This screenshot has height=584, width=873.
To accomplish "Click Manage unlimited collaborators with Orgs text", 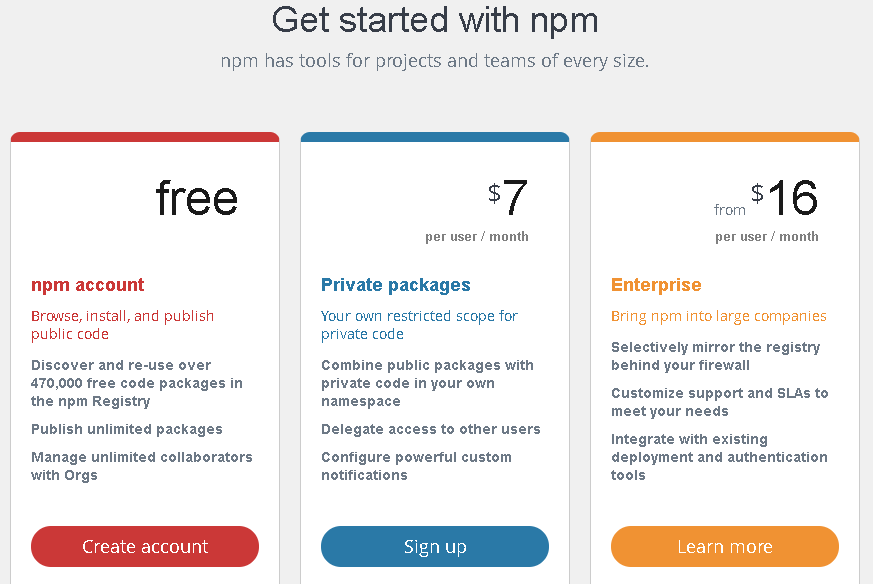I will coord(141,466).
